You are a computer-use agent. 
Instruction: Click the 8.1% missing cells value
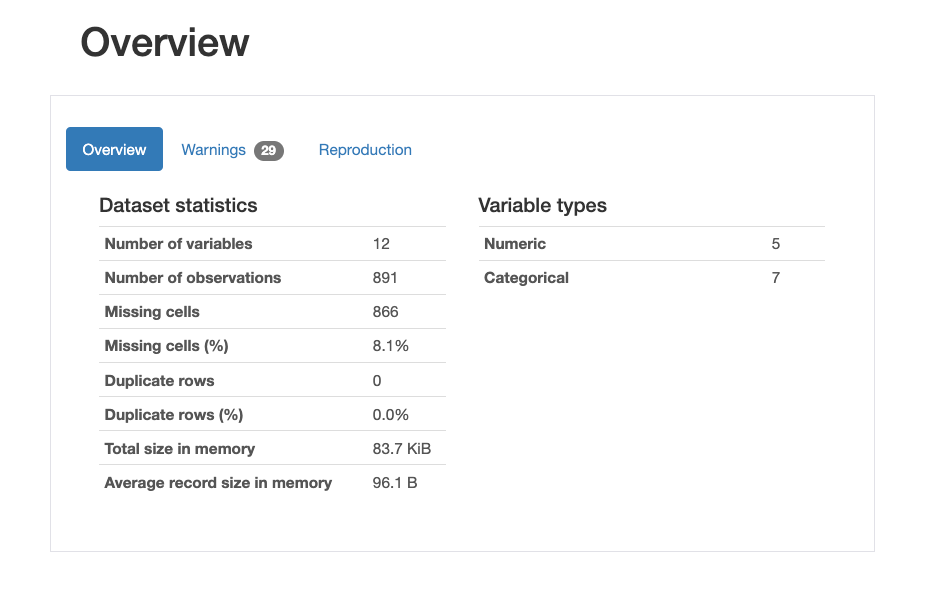[x=390, y=346]
